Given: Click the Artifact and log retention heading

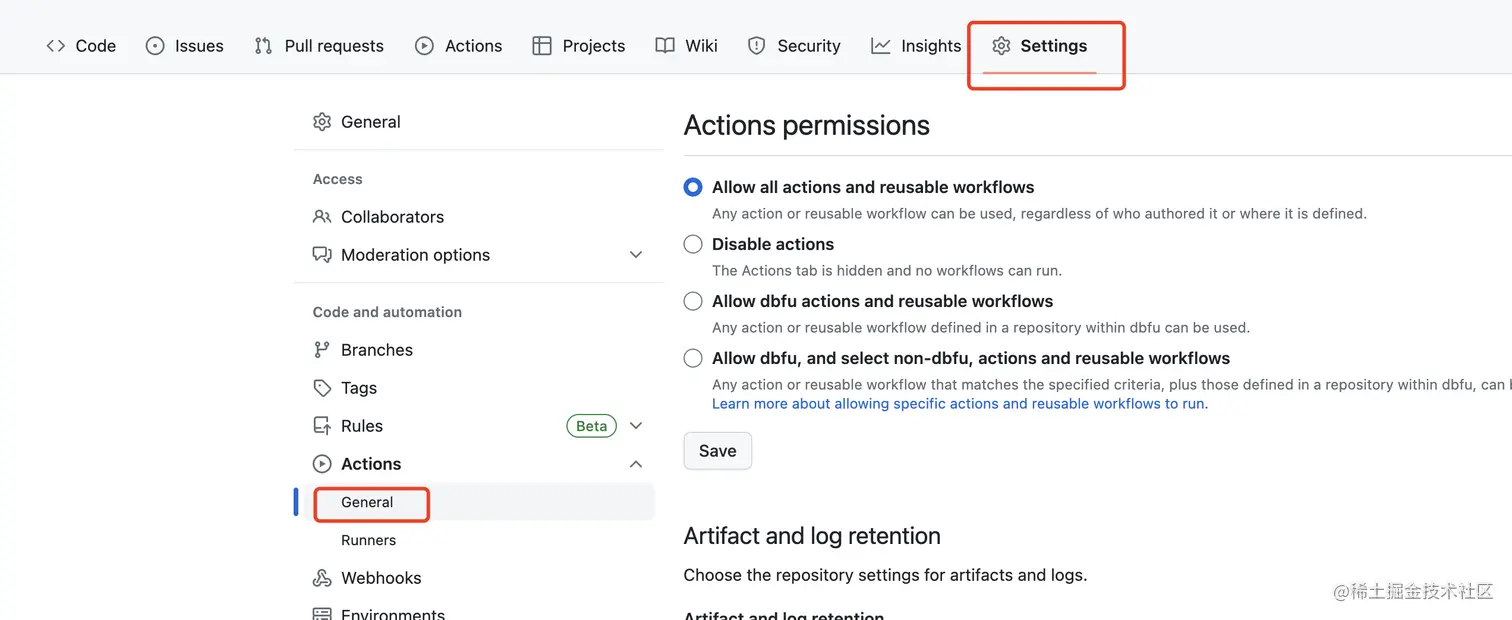Looking at the screenshot, I should tap(812, 536).
